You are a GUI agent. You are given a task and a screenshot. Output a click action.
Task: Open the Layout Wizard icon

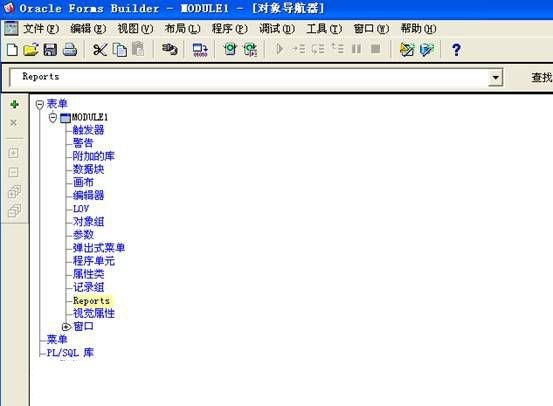tap(427, 50)
